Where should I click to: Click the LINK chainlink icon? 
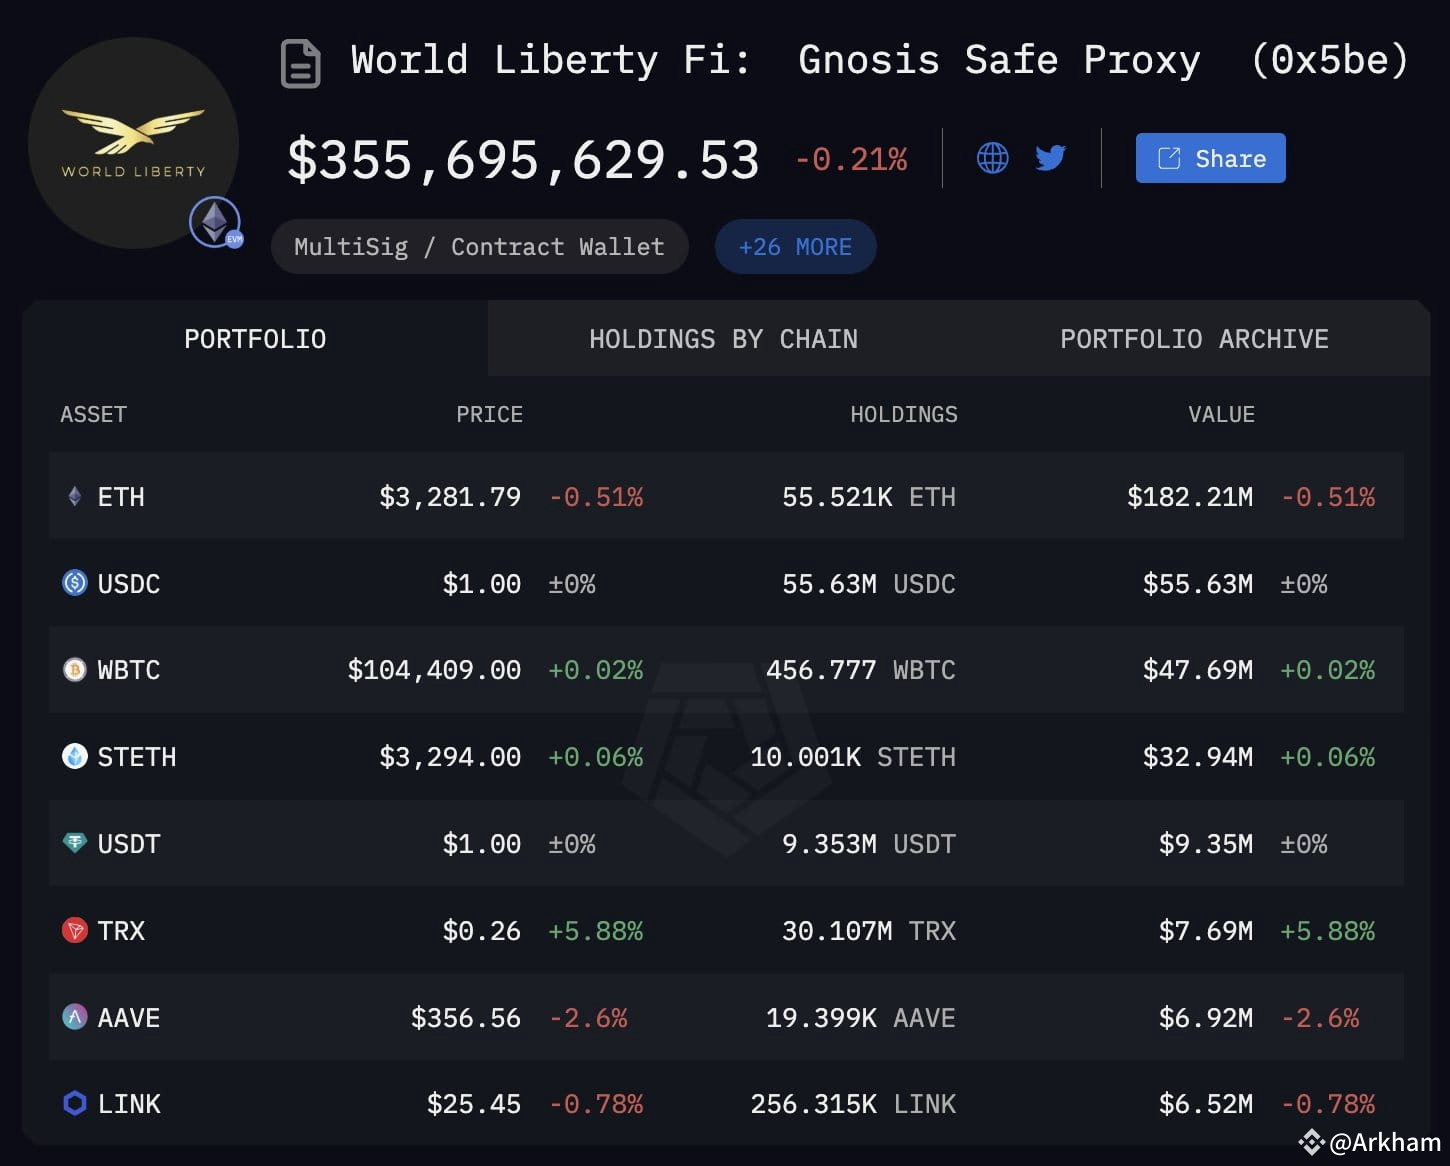(74, 1103)
